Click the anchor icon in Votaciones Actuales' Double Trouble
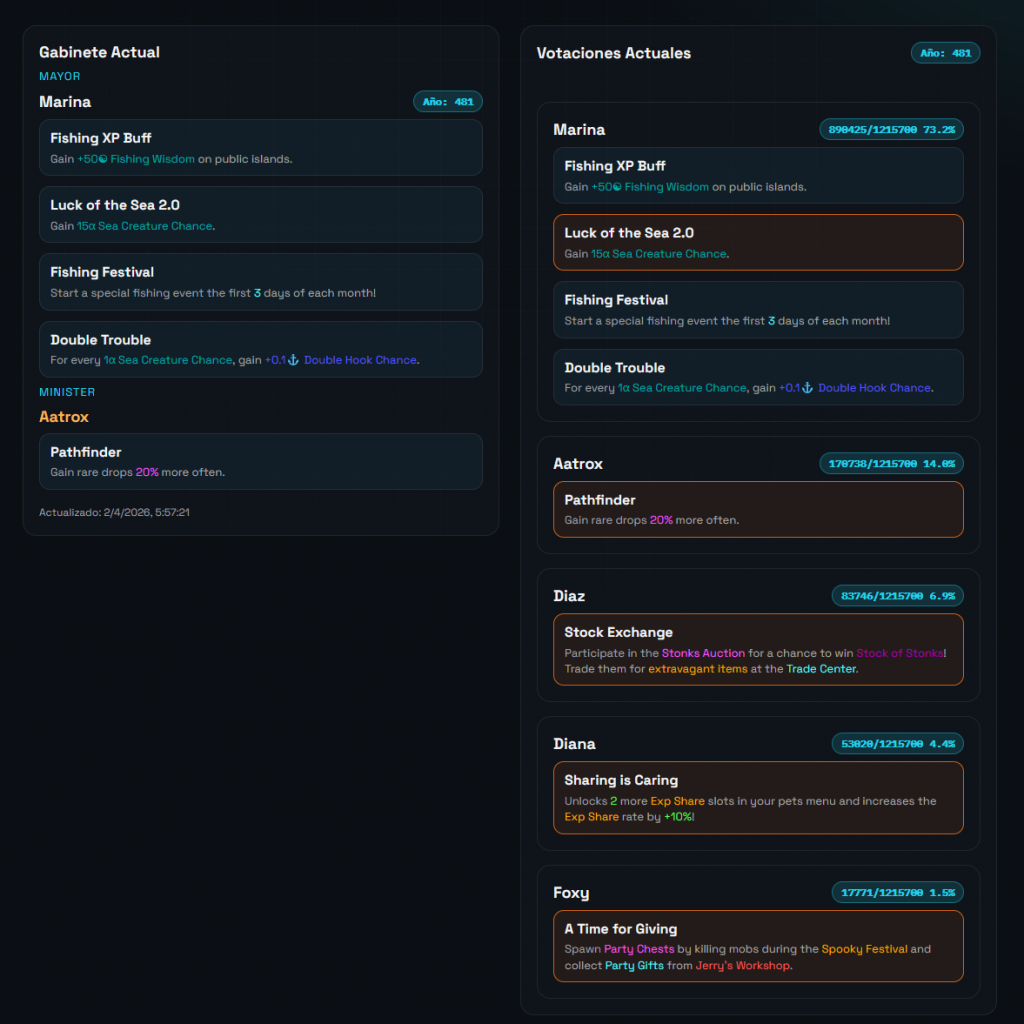1024x1024 pixels. [x=808, y=388]
